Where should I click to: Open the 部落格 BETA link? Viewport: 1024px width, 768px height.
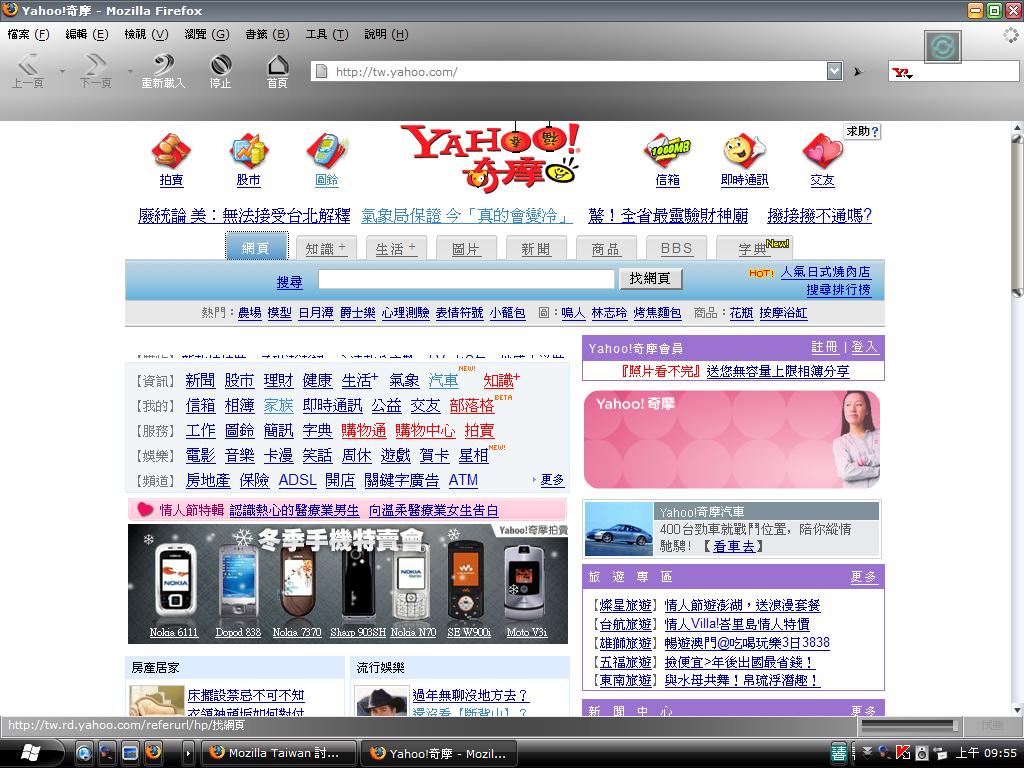(472, 406)
